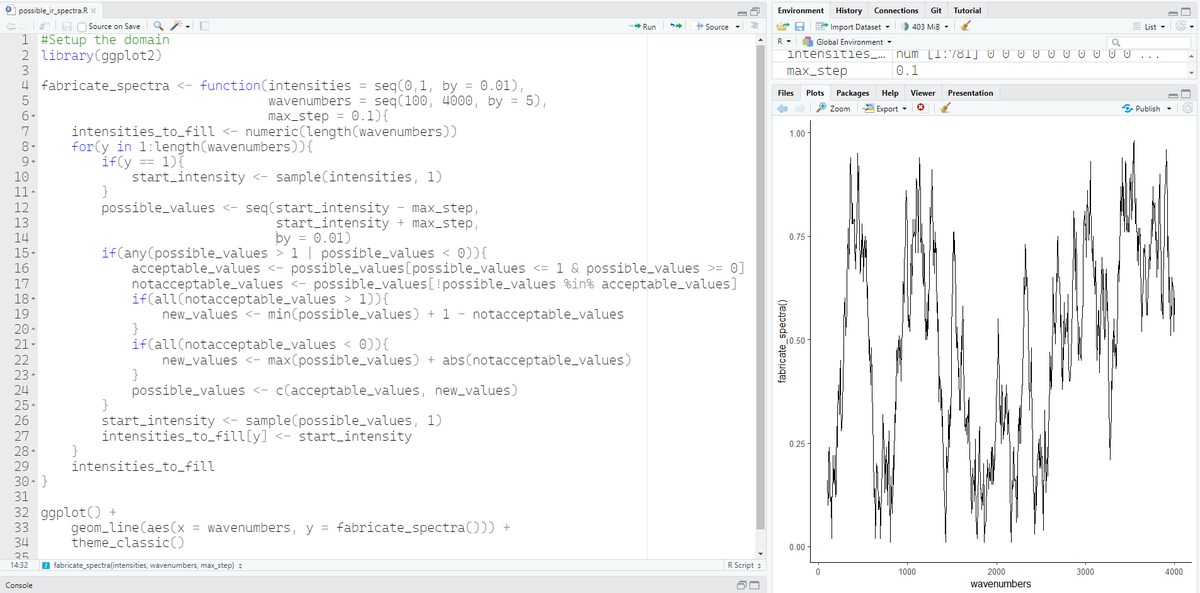This screenshot has height=593, width=1200.
Task: Open code tools magic wand
Action: 176,26
